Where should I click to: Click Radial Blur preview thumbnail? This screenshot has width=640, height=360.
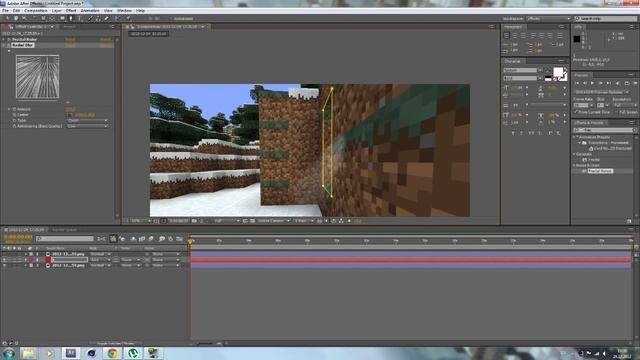38,77
